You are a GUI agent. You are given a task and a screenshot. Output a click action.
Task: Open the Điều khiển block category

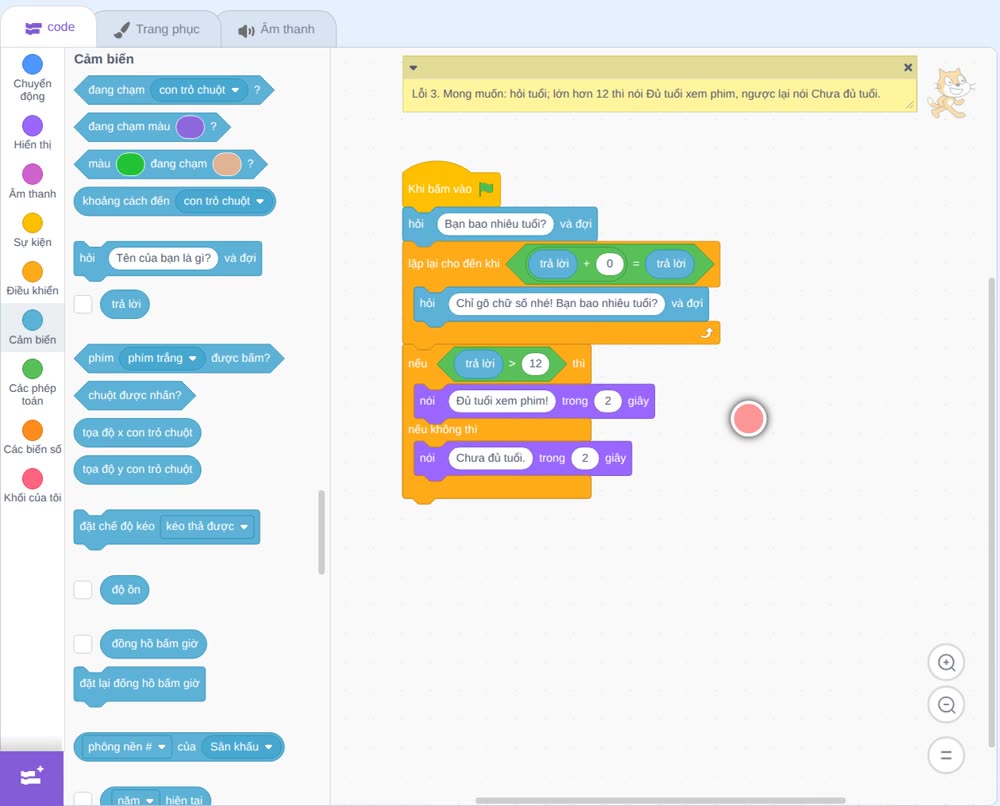coord(33,279)
